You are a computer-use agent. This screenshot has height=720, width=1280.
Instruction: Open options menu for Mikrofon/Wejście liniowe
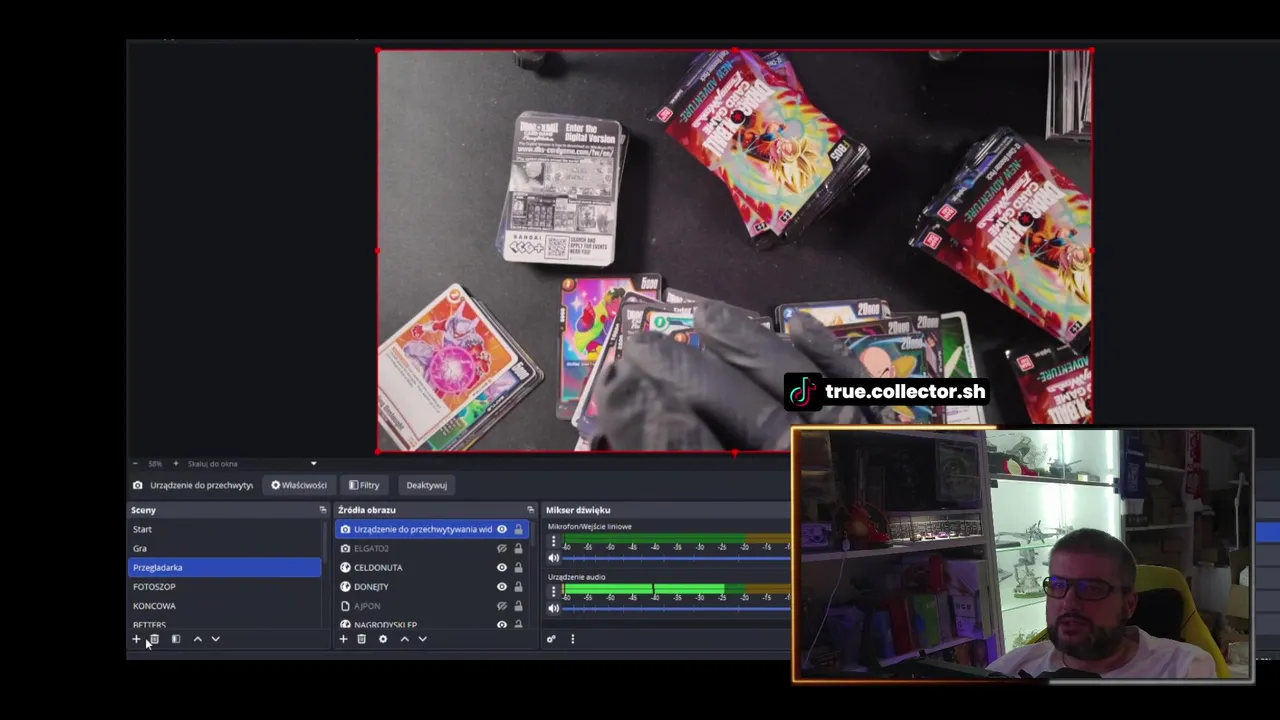pyautogui.click(x=553, y=541)
